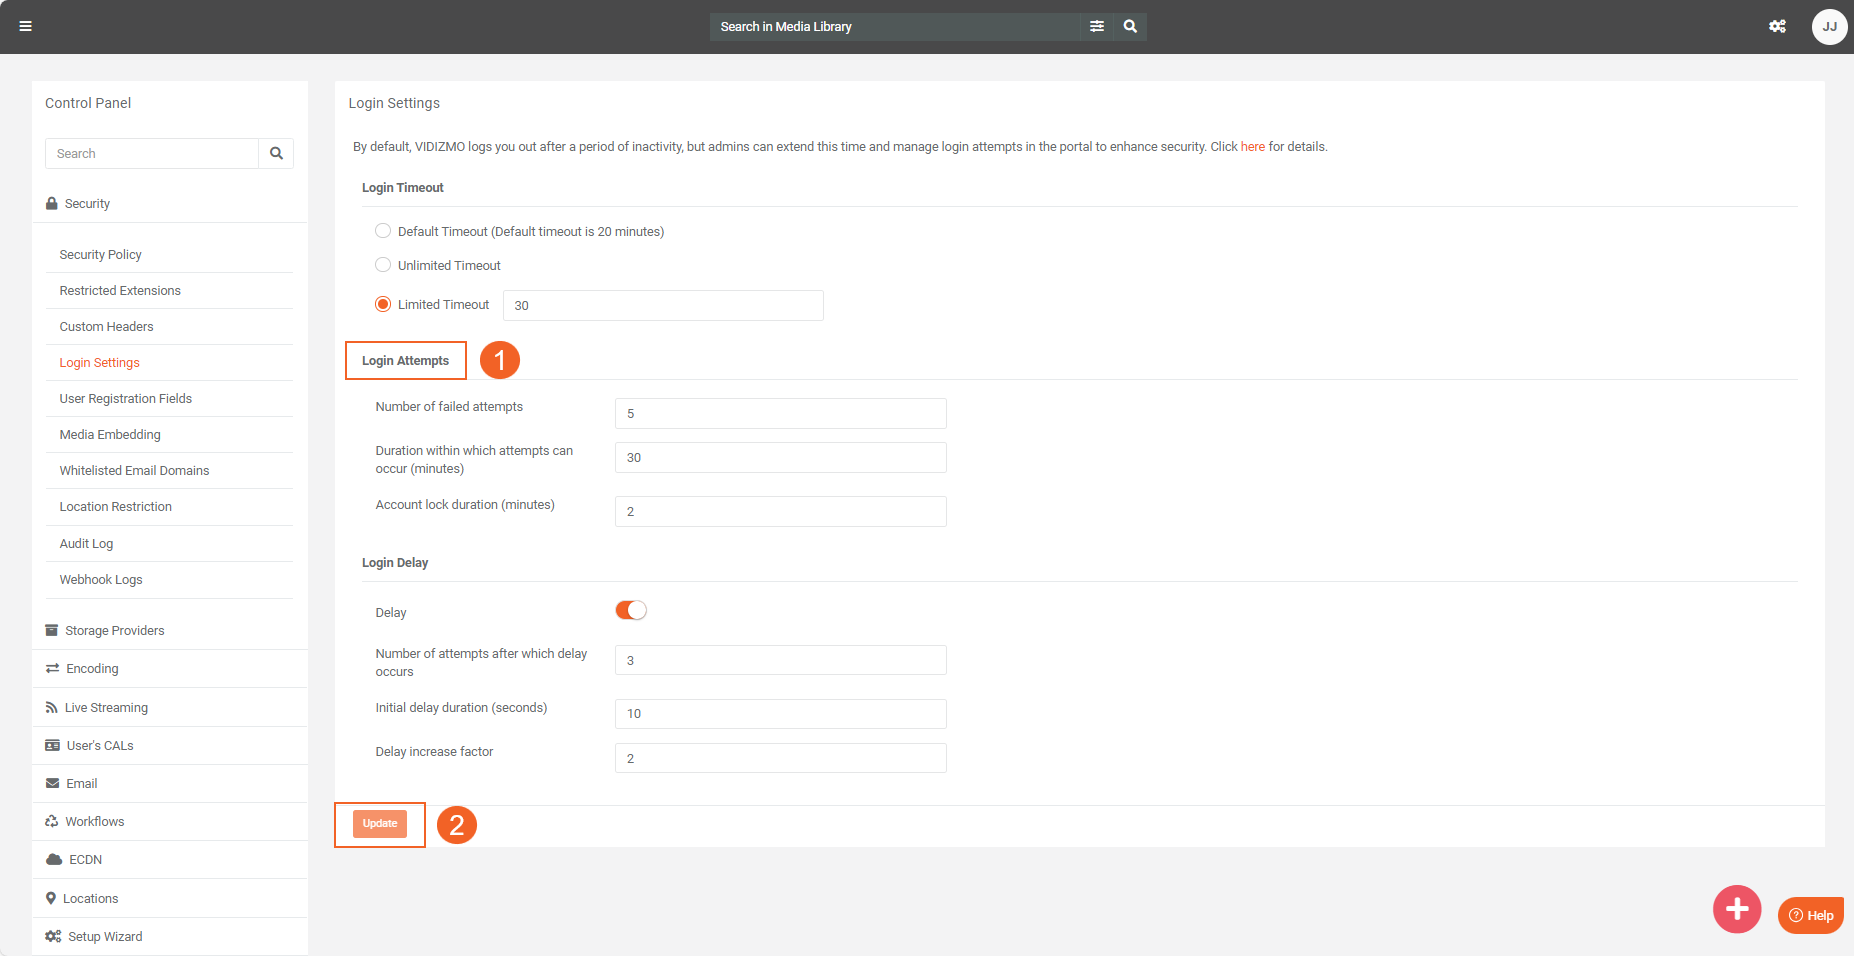Focus the Limited Timeout value field

click(x=662, y=306)
